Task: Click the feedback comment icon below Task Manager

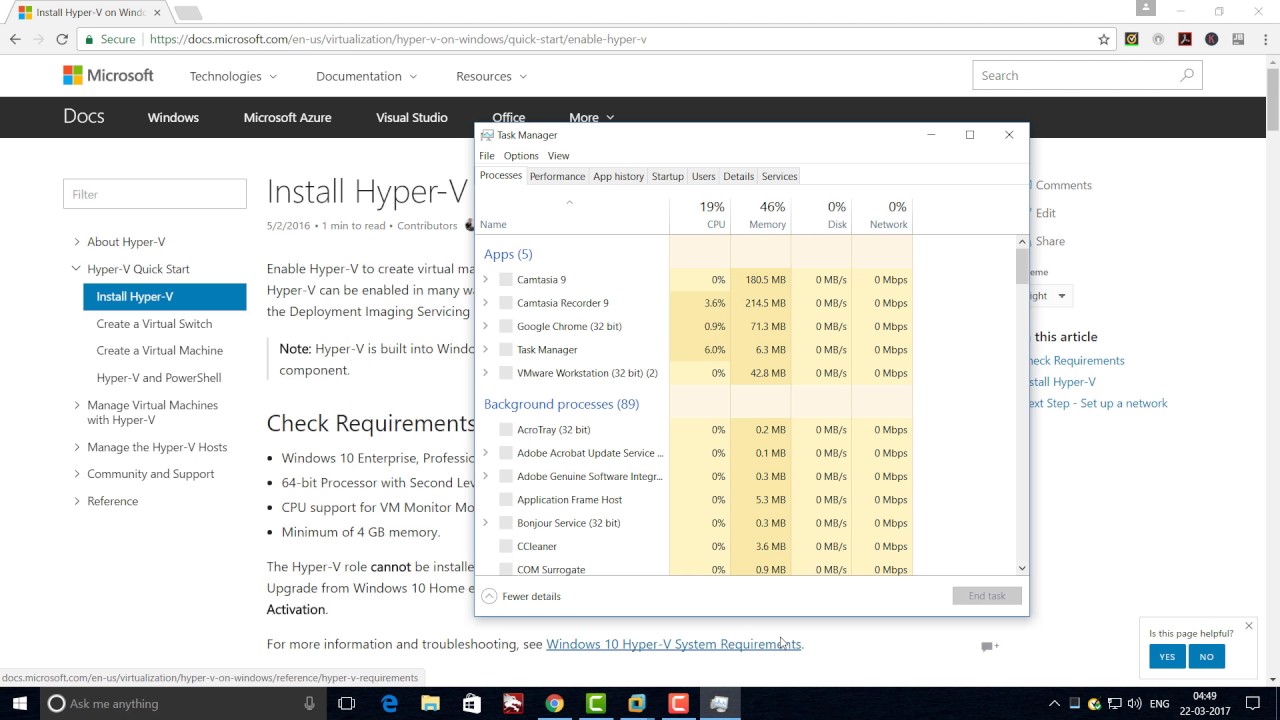Action: tap(989, 646)
